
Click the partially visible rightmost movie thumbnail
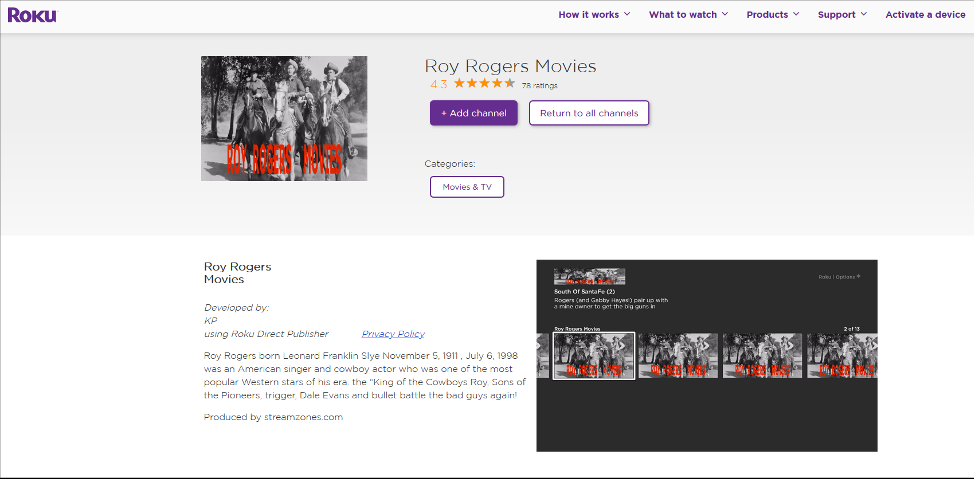pos(842,355)
